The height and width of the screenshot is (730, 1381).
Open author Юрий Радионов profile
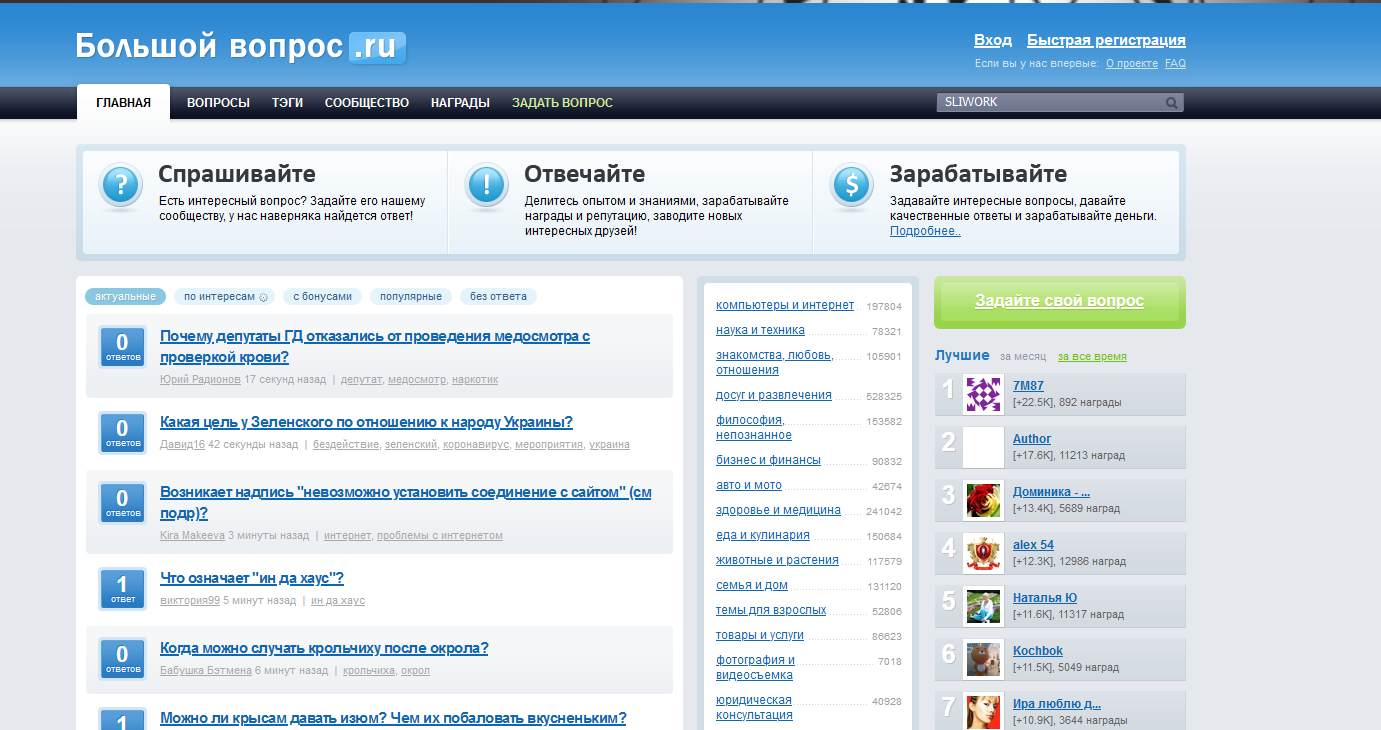[200, 380]
